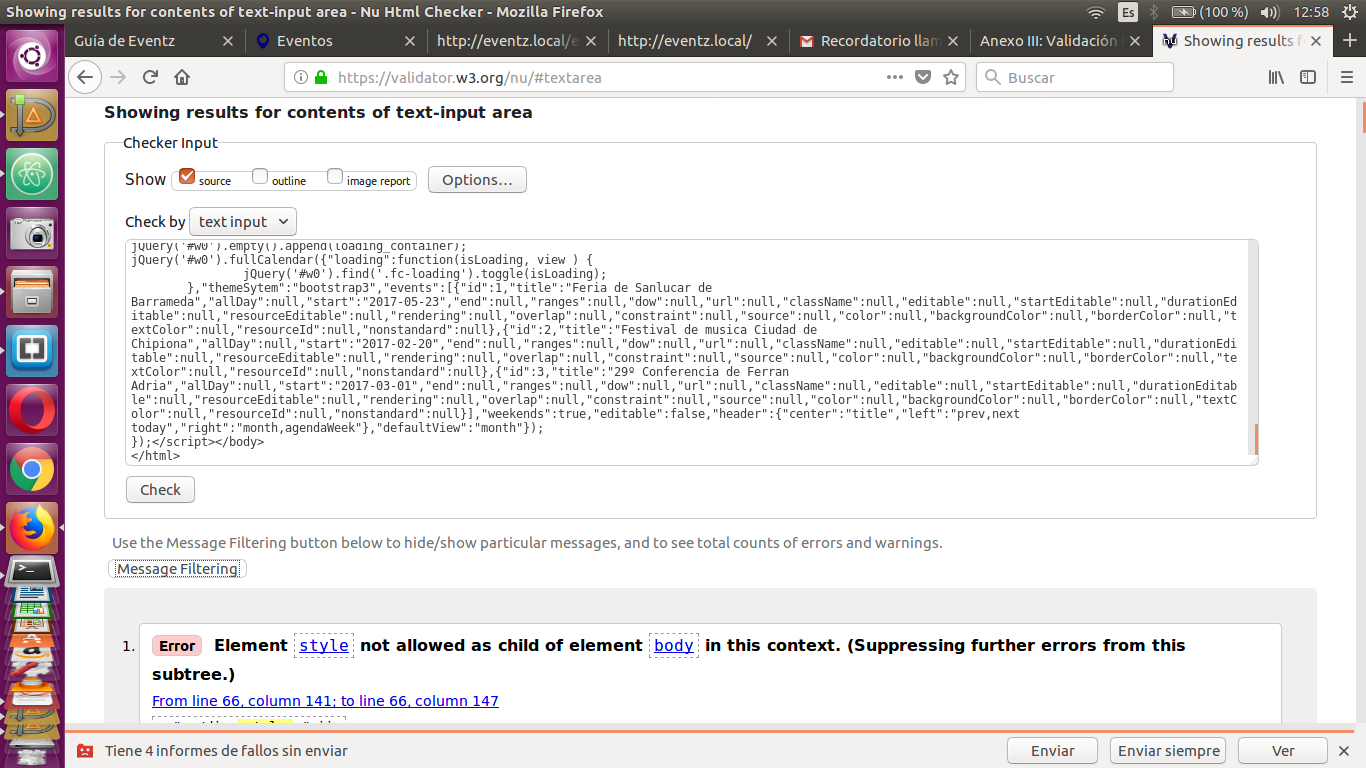Launch Brackets editor from dock

tap(33, 351)
